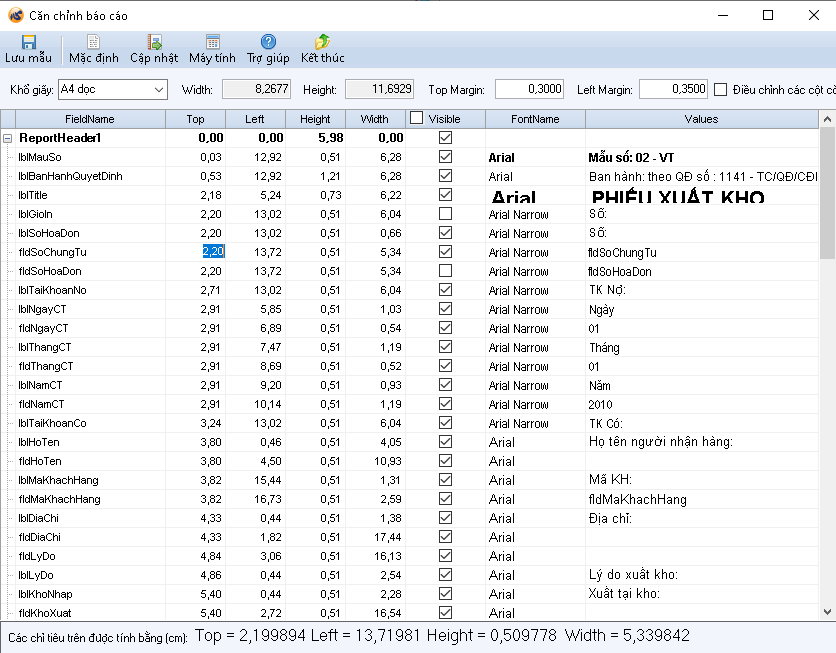Edit the Left Margin field
Viewport: 836px width, 653px height.
click(x=673, y=89)
